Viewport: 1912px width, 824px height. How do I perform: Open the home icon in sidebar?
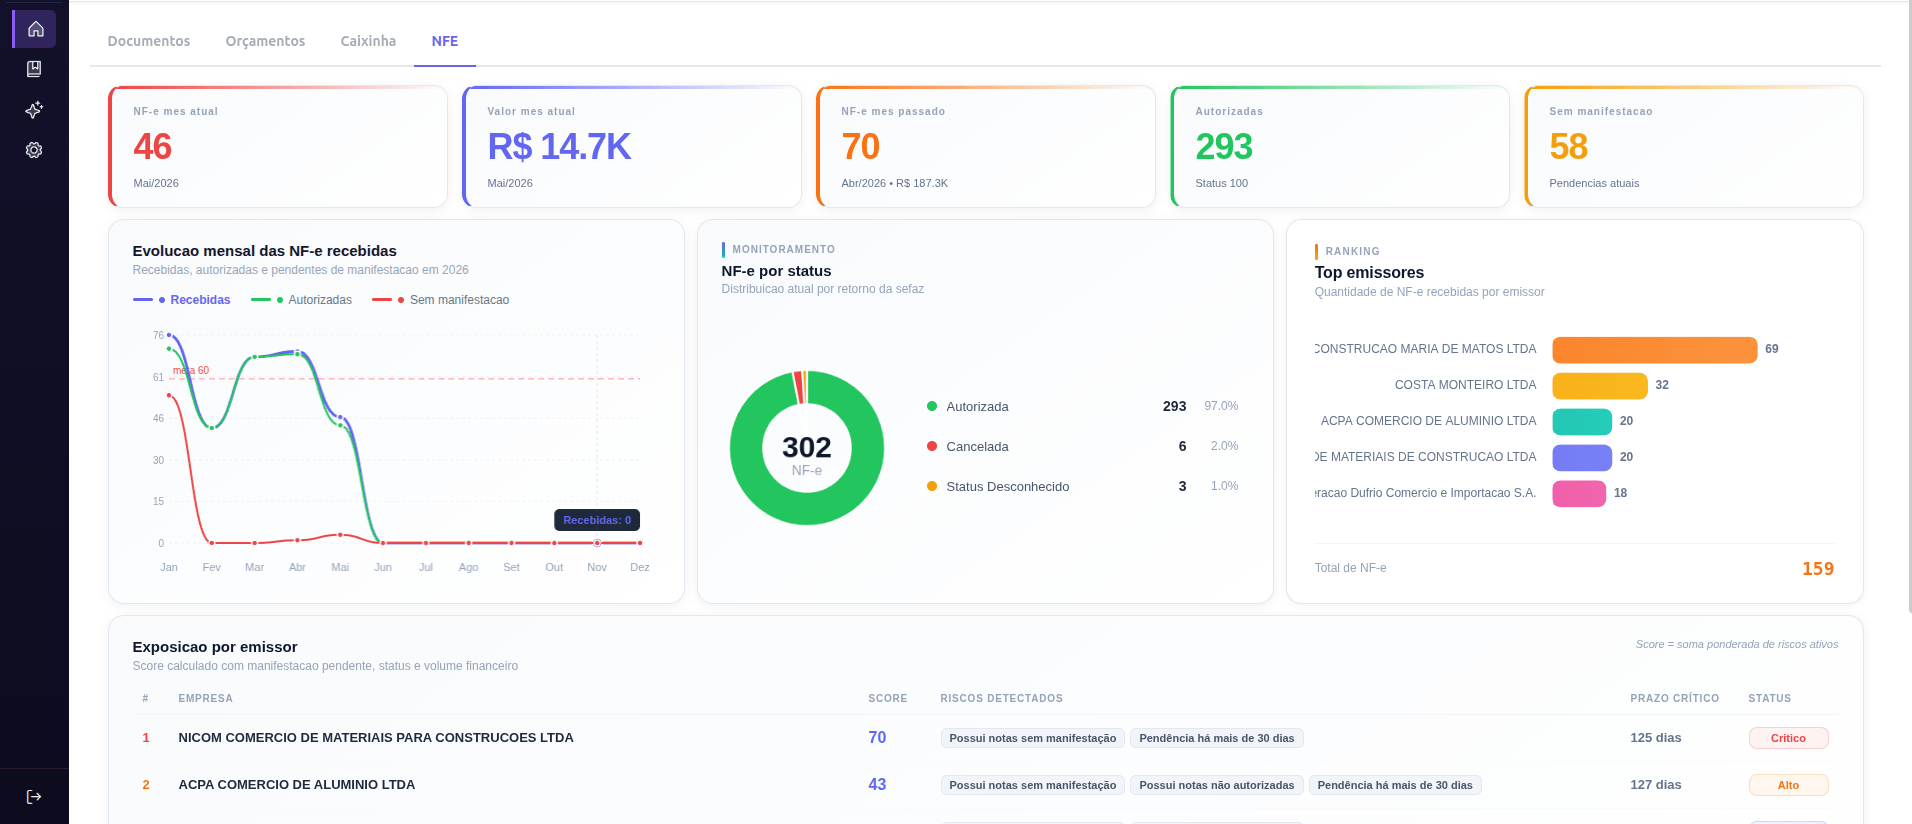tap(35, 29)
